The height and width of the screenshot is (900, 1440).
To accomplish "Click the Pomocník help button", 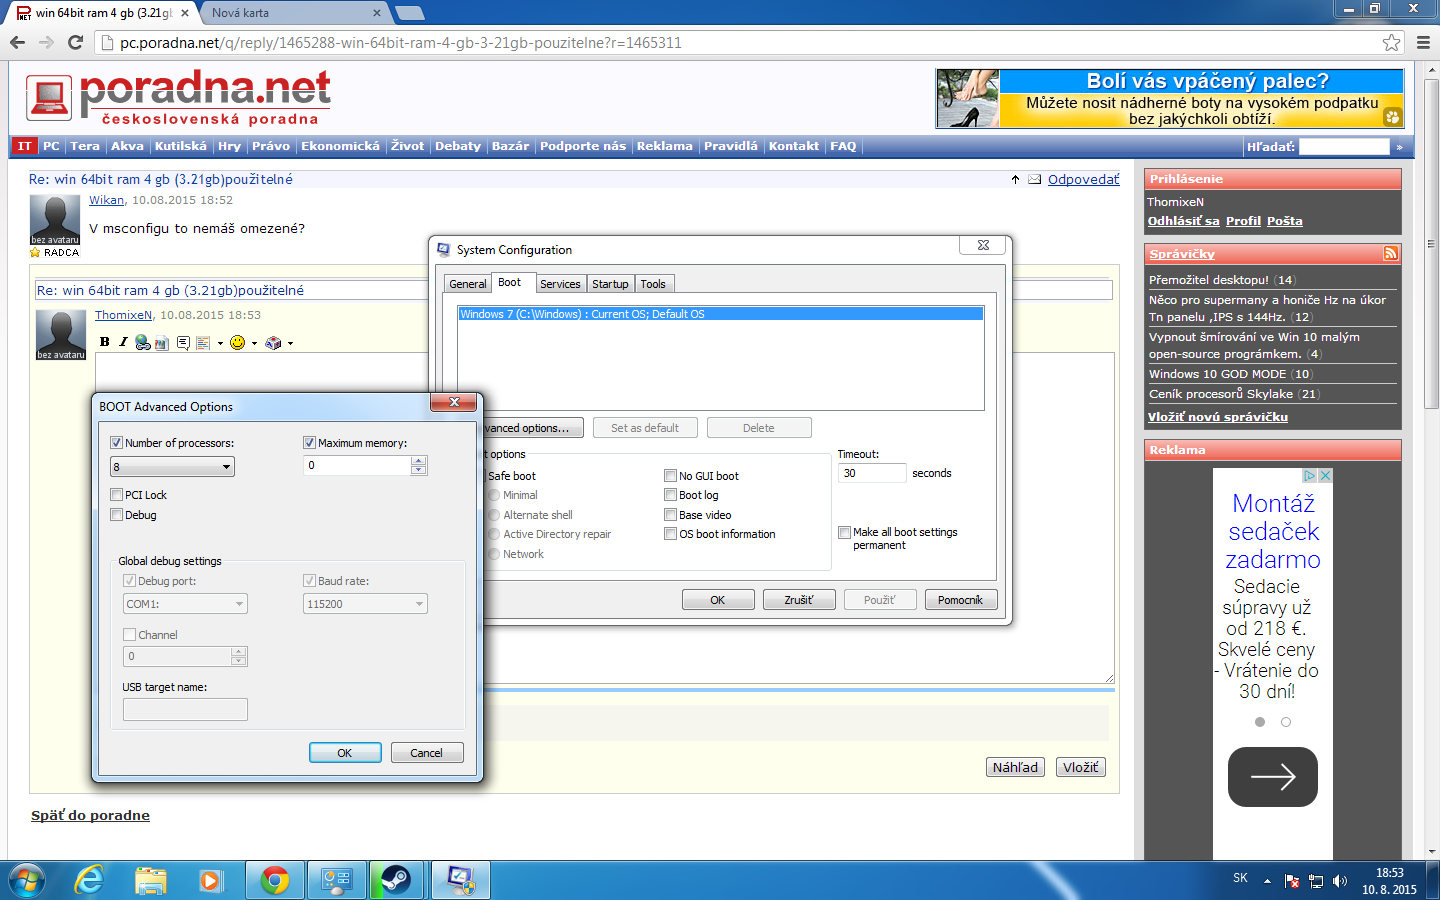I will (x=961, y=600).
